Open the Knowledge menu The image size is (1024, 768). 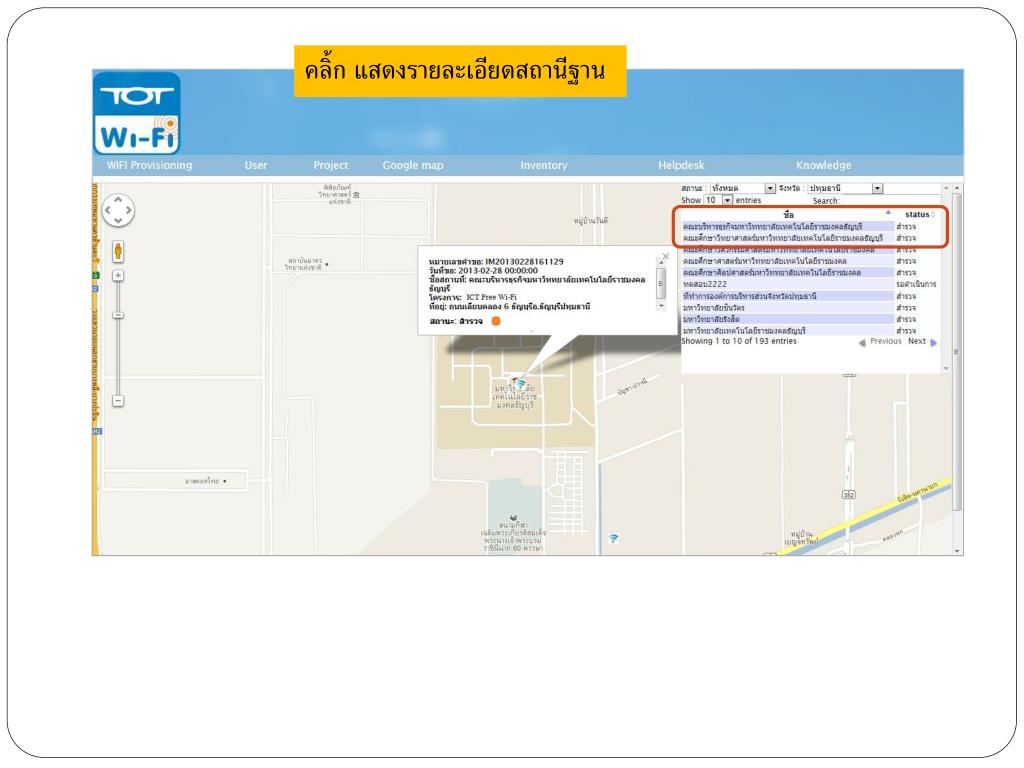824,165
